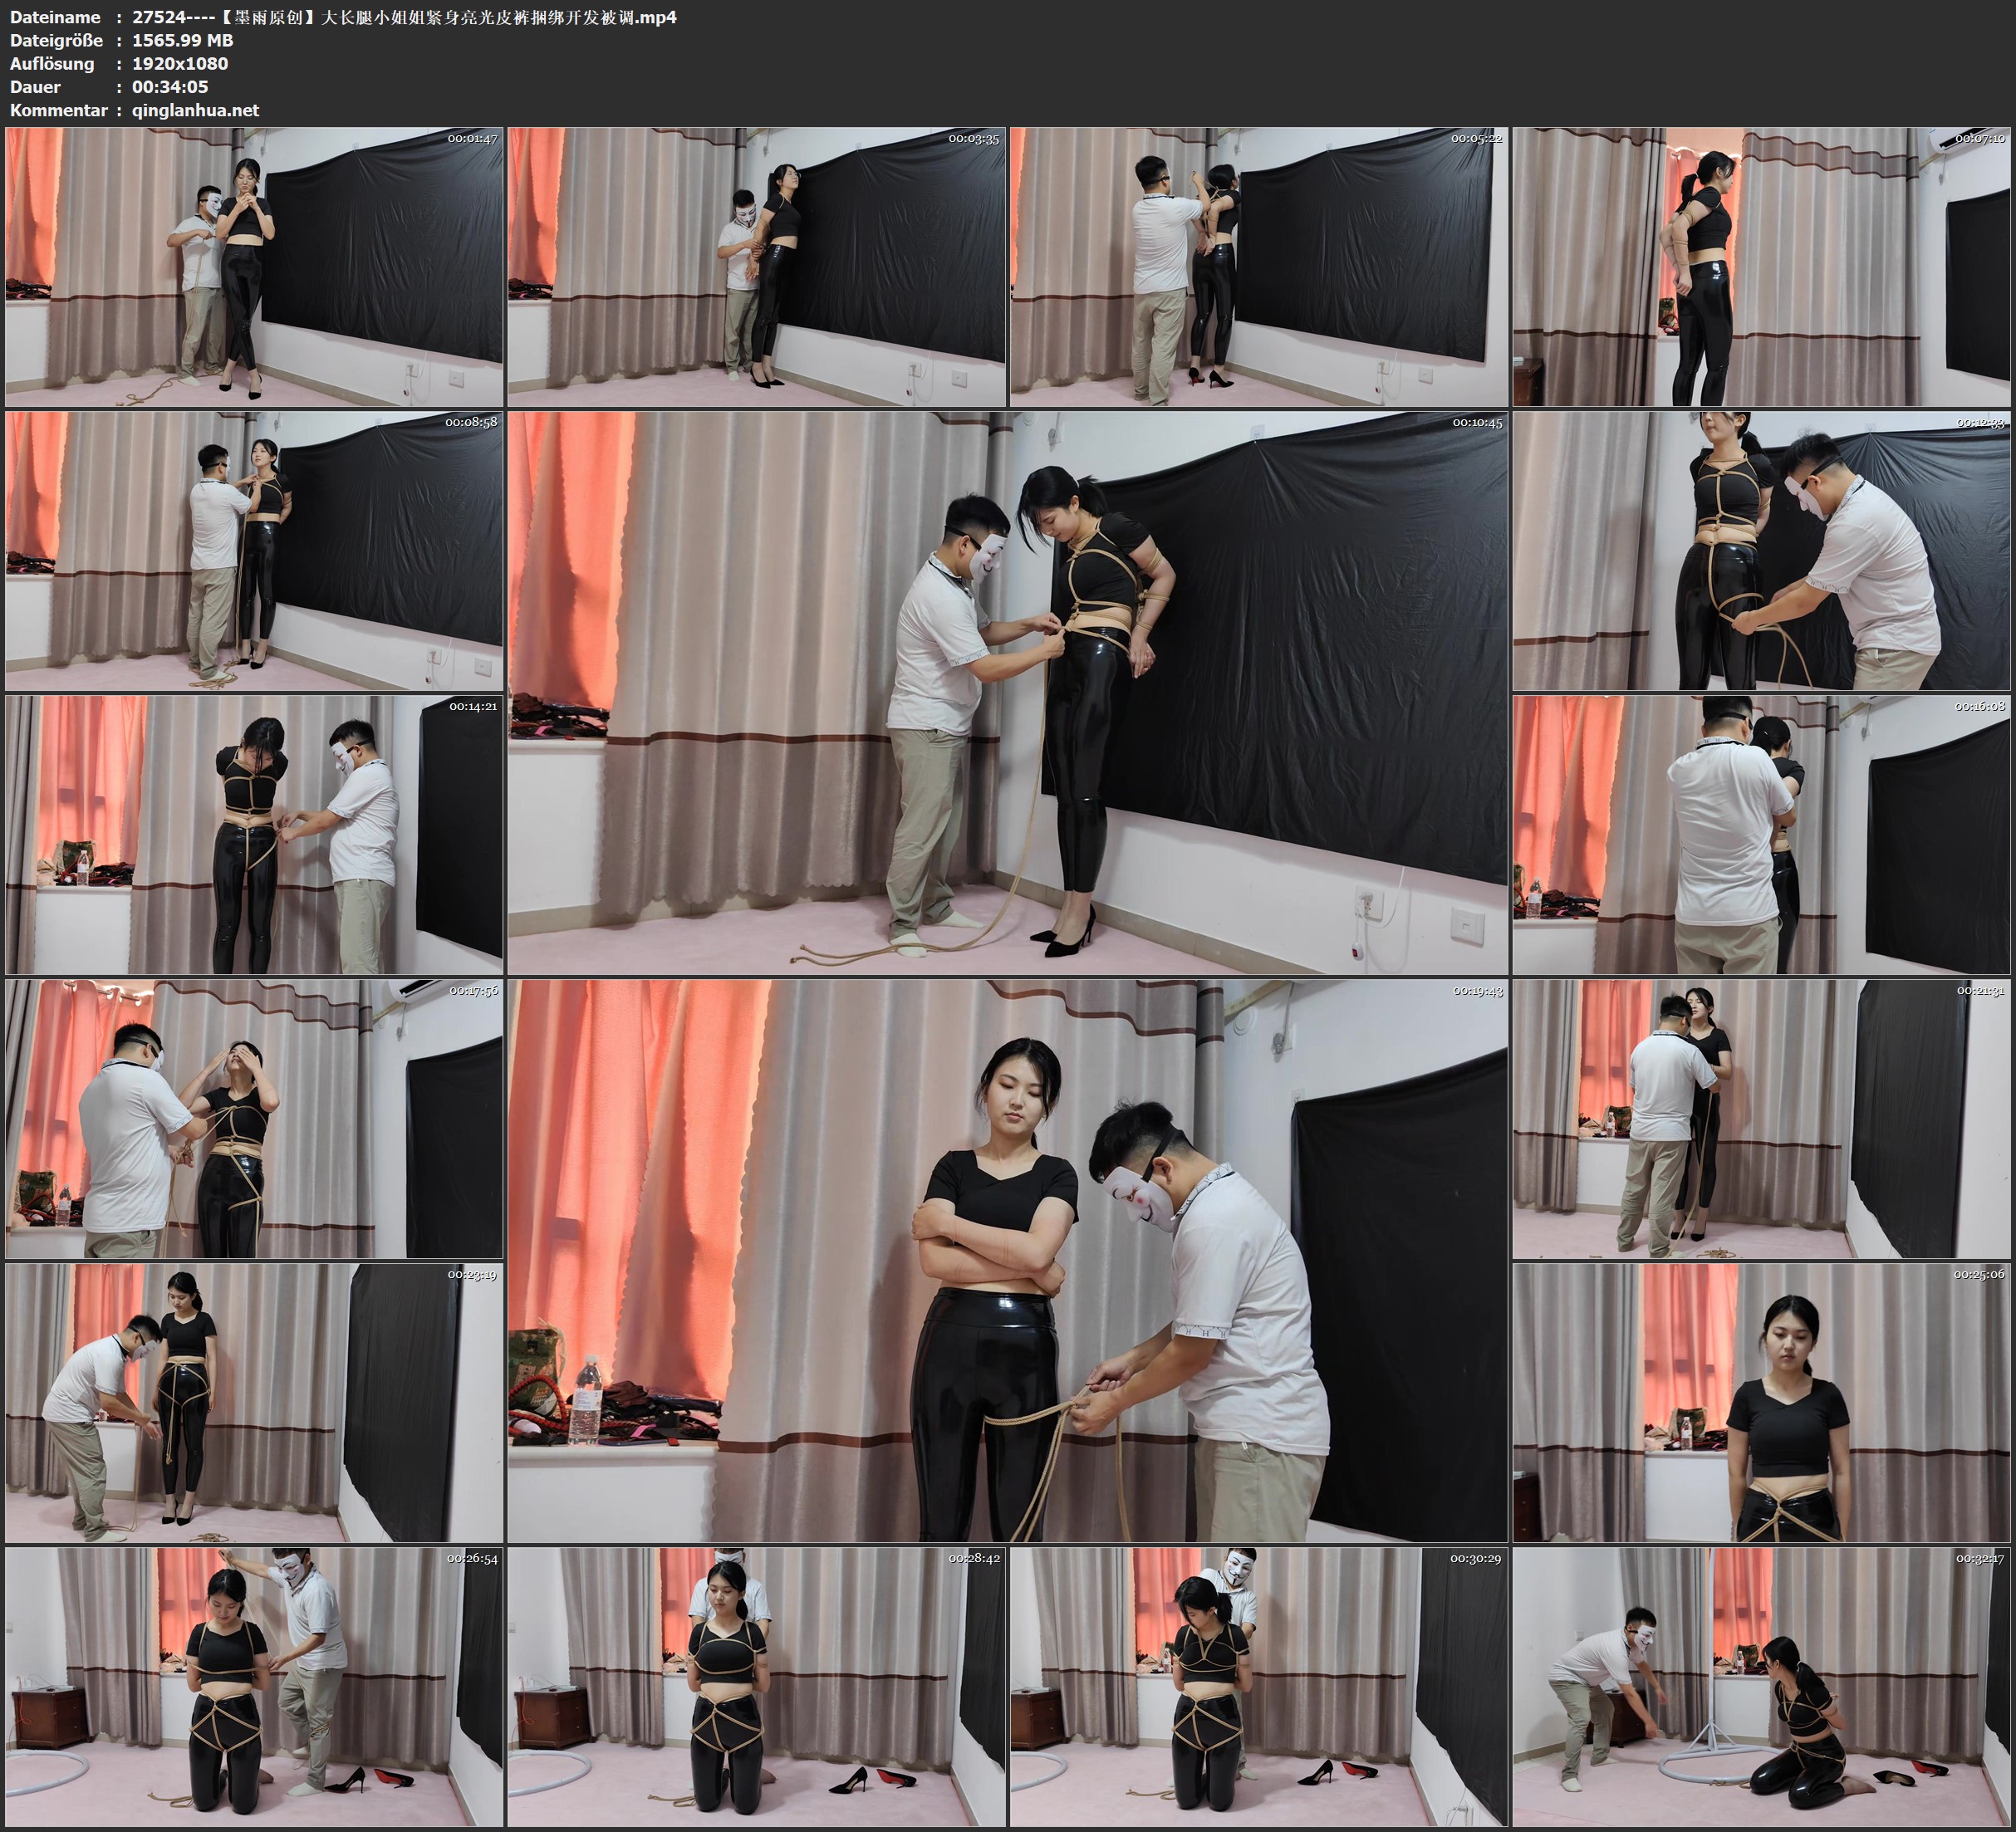
Task: Open the last frame at 00:32:17
Action: (1760, 1687)
